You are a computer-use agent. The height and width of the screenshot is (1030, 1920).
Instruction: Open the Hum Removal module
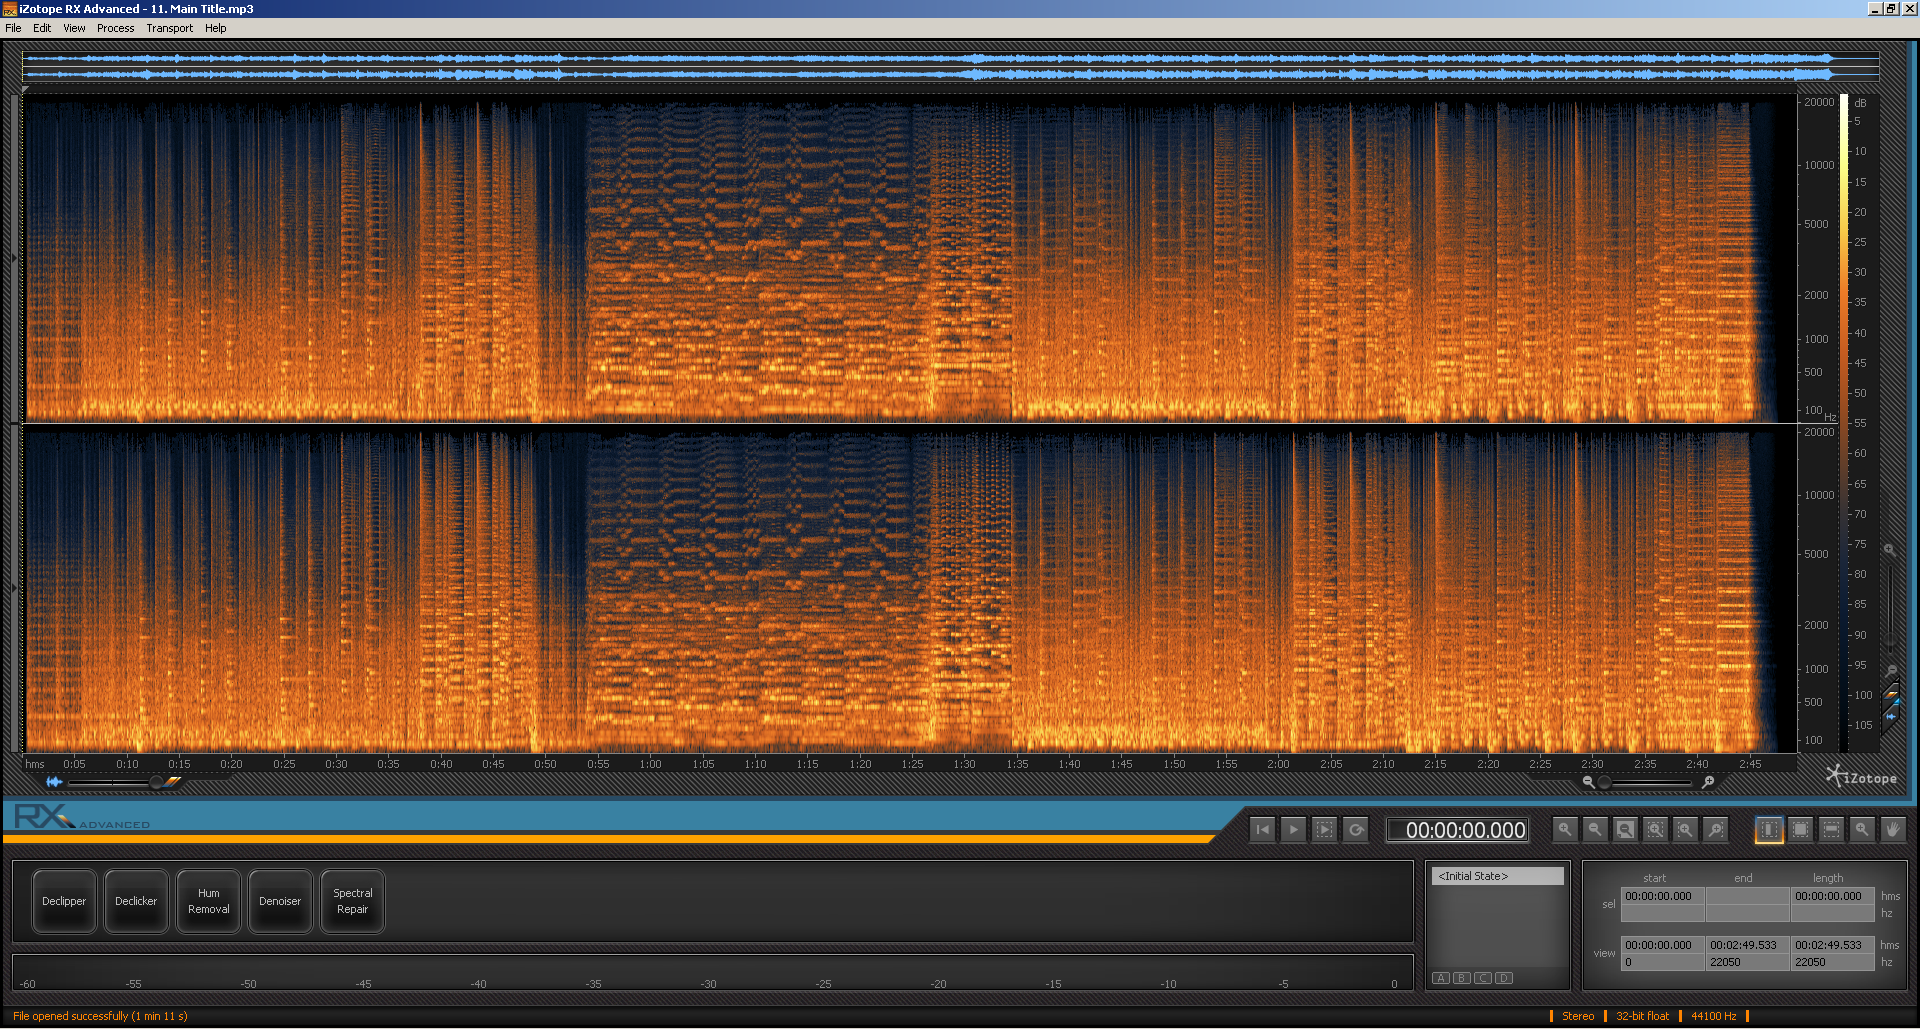208,901
